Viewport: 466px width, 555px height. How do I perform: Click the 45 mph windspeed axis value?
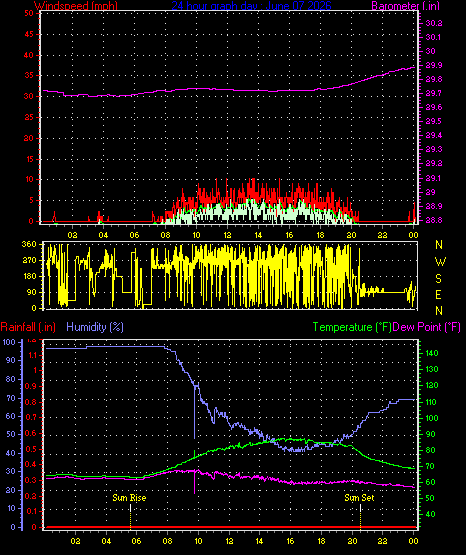point(29,34)
